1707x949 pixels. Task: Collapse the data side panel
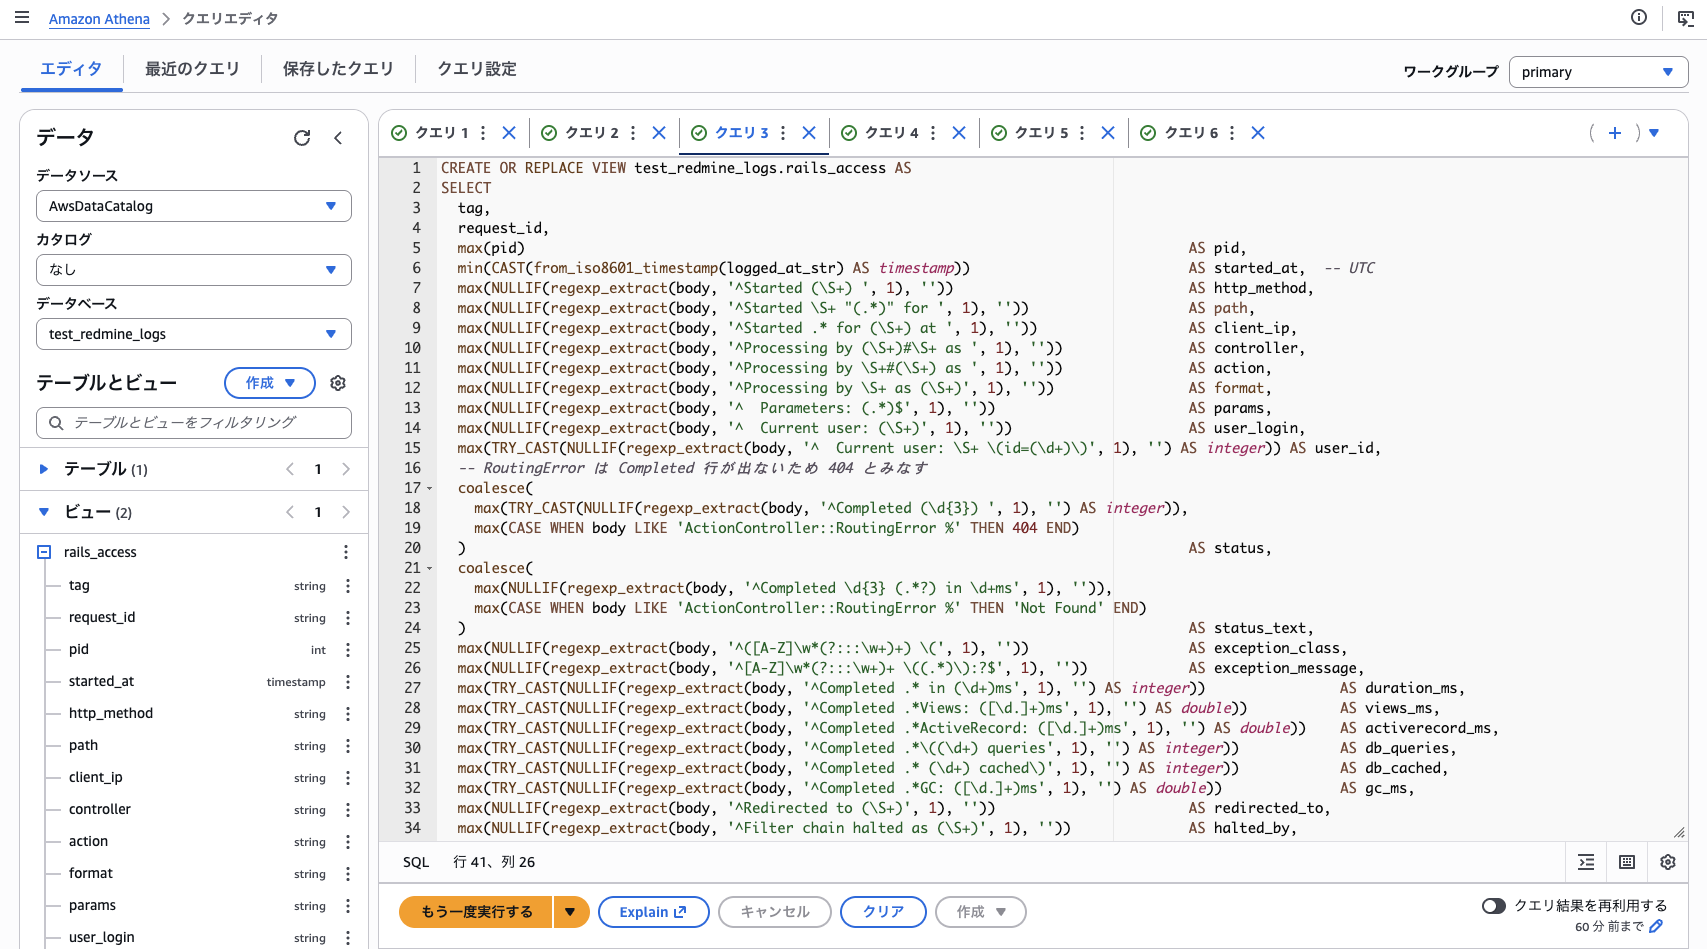point(338,138)
